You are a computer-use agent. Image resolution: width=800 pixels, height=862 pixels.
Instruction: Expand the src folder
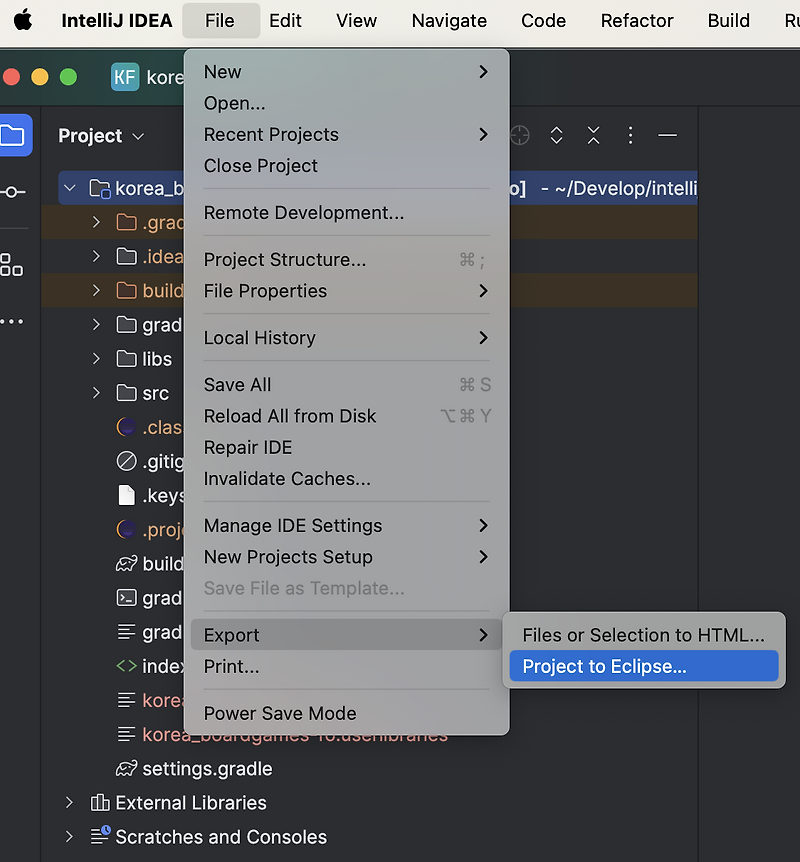pyautogui.click(x=94, y=393)
